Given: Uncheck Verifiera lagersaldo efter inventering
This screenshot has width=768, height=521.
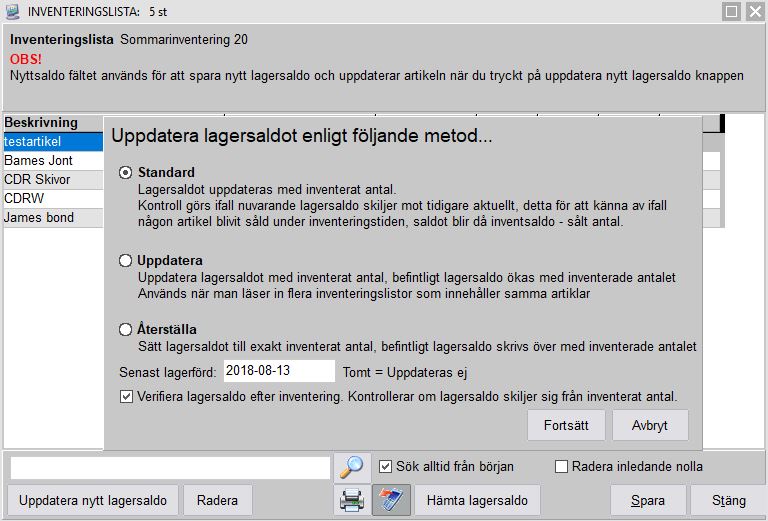Looking at the screenshot, I should pos(126,396).
